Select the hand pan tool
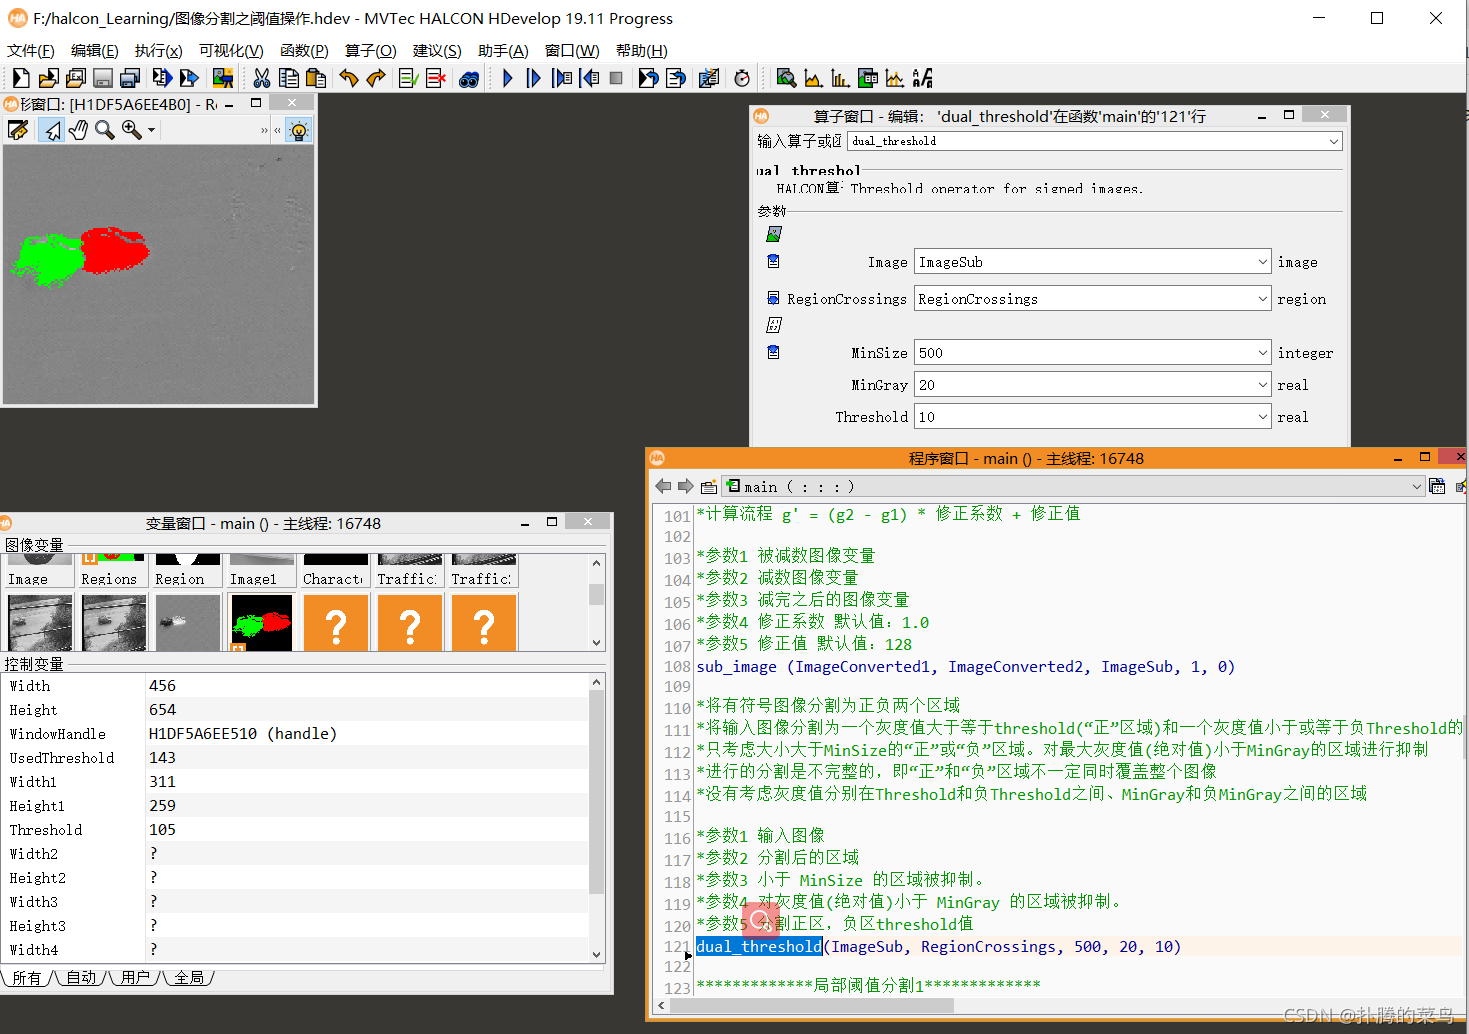Image resolution: width=1469 pixels, height=1034 pixels. coord(78,130)
